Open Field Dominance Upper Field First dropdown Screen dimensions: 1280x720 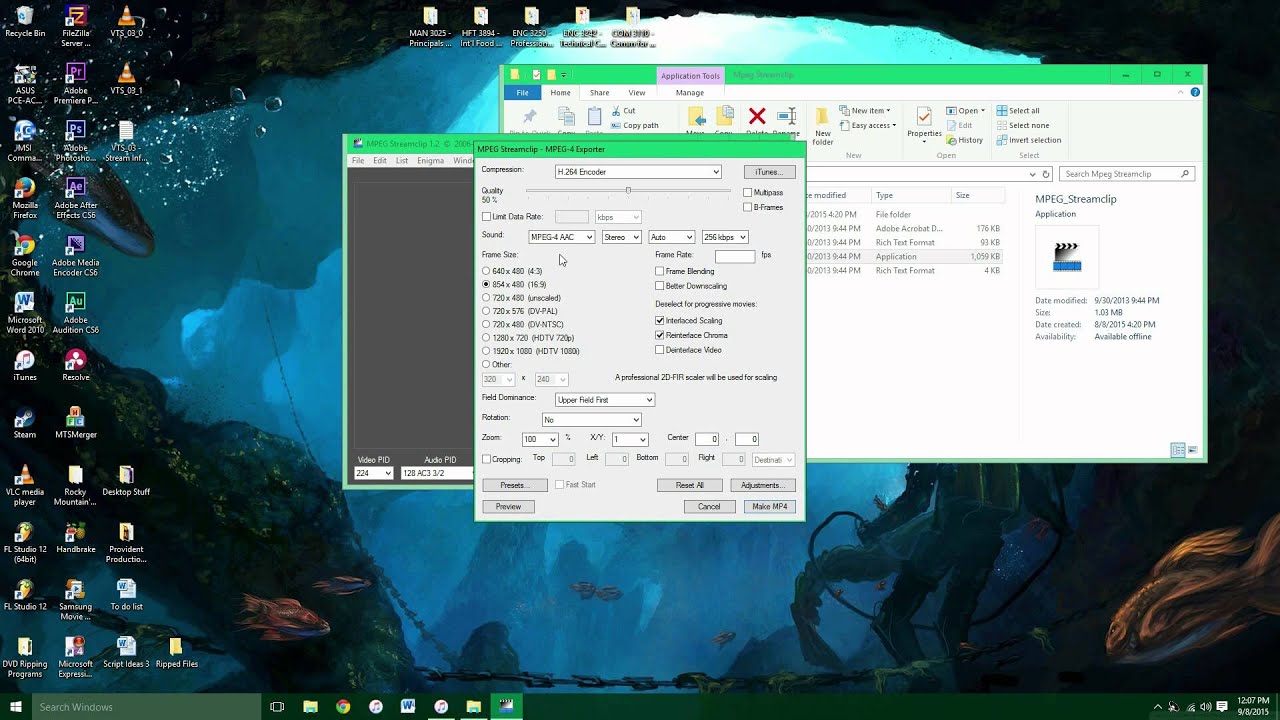605,400
